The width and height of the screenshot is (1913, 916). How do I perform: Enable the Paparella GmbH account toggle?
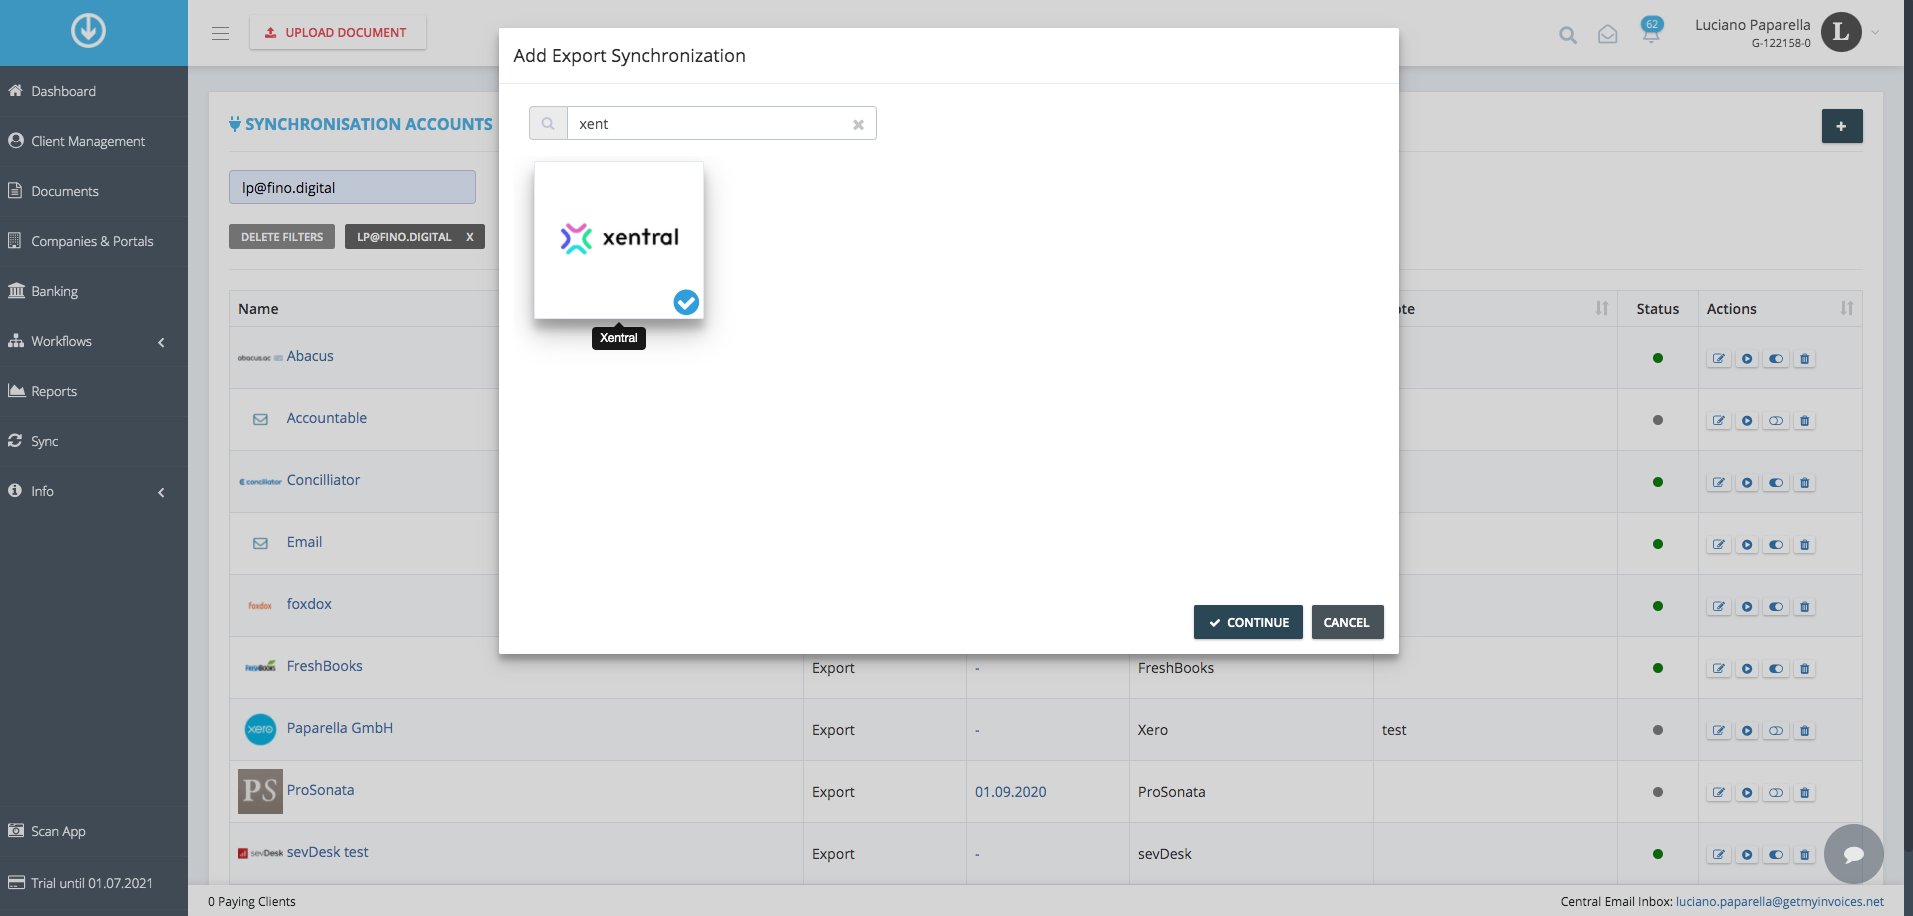[x=1776, y=730]
